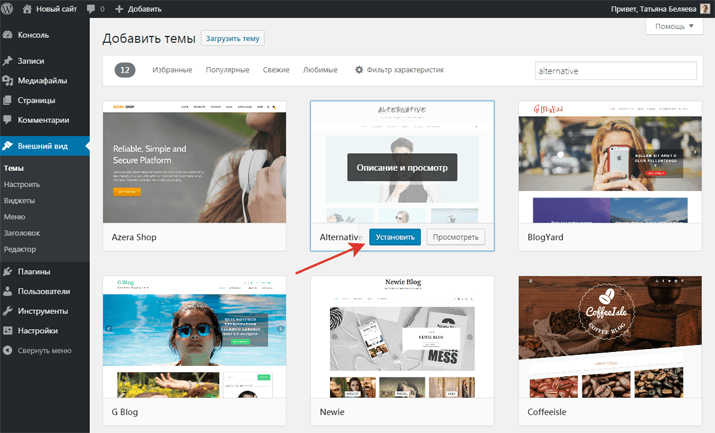Viewport: 715px width, 433px height.
Task: Open Комментарии in the sidebar
Action: click(45, 120)
